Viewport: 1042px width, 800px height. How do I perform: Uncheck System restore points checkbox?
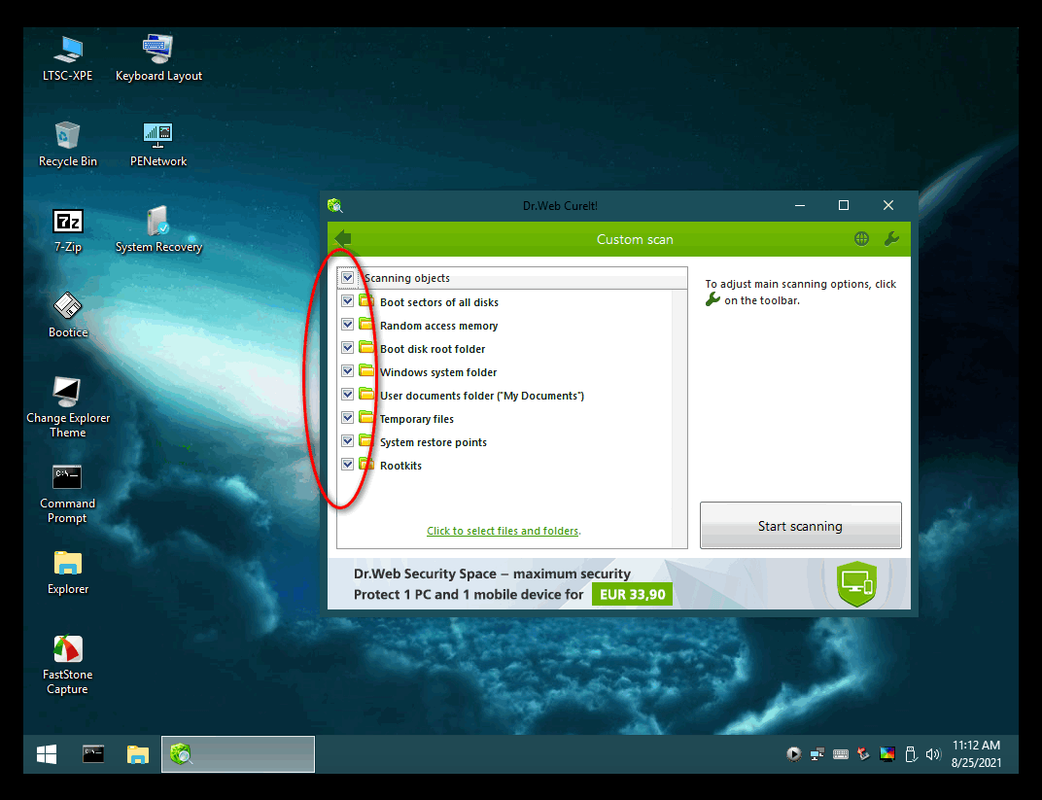(348, 441)
